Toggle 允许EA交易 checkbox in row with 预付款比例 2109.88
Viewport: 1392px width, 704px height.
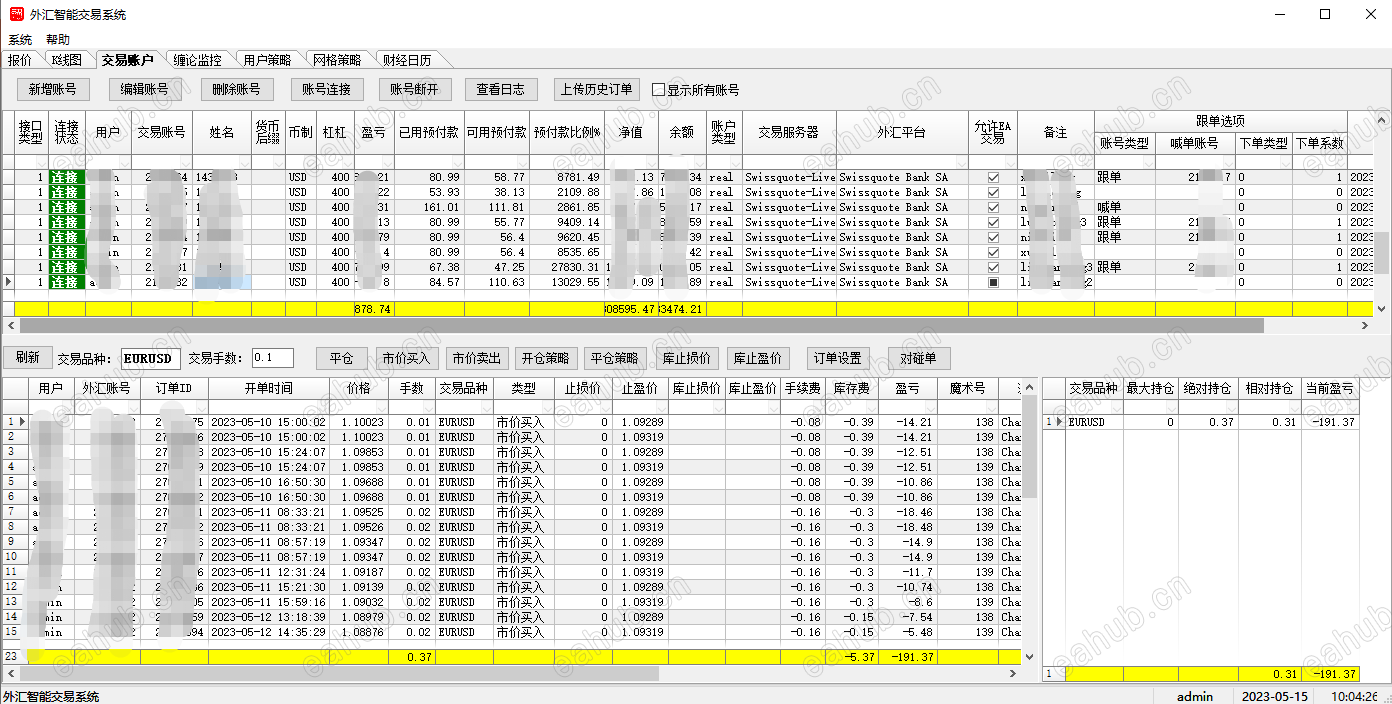pyautogui.click(x=993, y=192)
